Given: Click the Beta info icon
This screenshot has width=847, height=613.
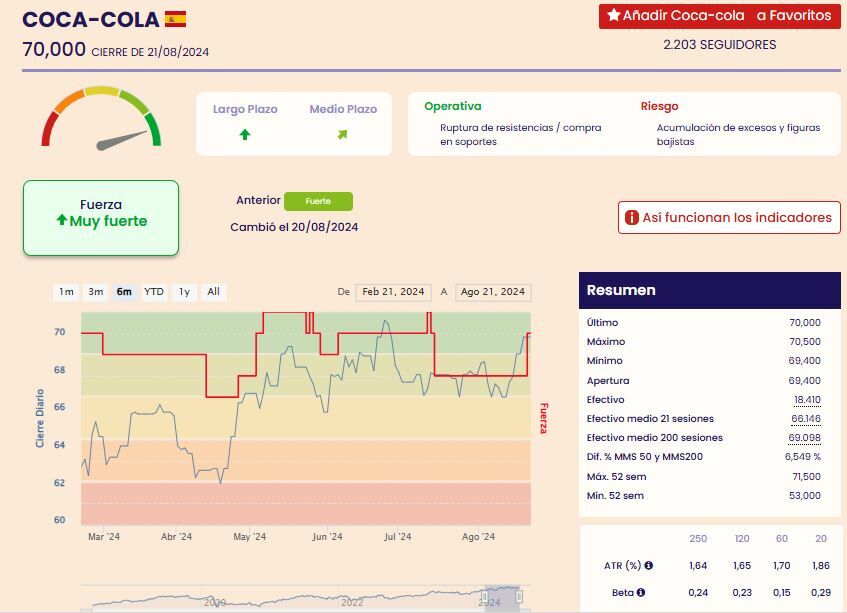Looking at the screenshot, I should coord(641,592).
